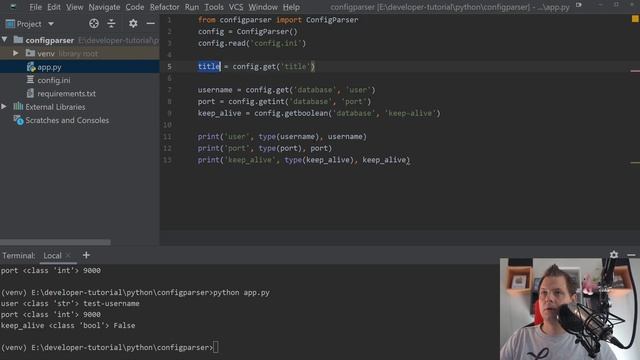Screen dimensions: 640x360
Task: Click the configparser root folder icon
Action: click(18, 40)
